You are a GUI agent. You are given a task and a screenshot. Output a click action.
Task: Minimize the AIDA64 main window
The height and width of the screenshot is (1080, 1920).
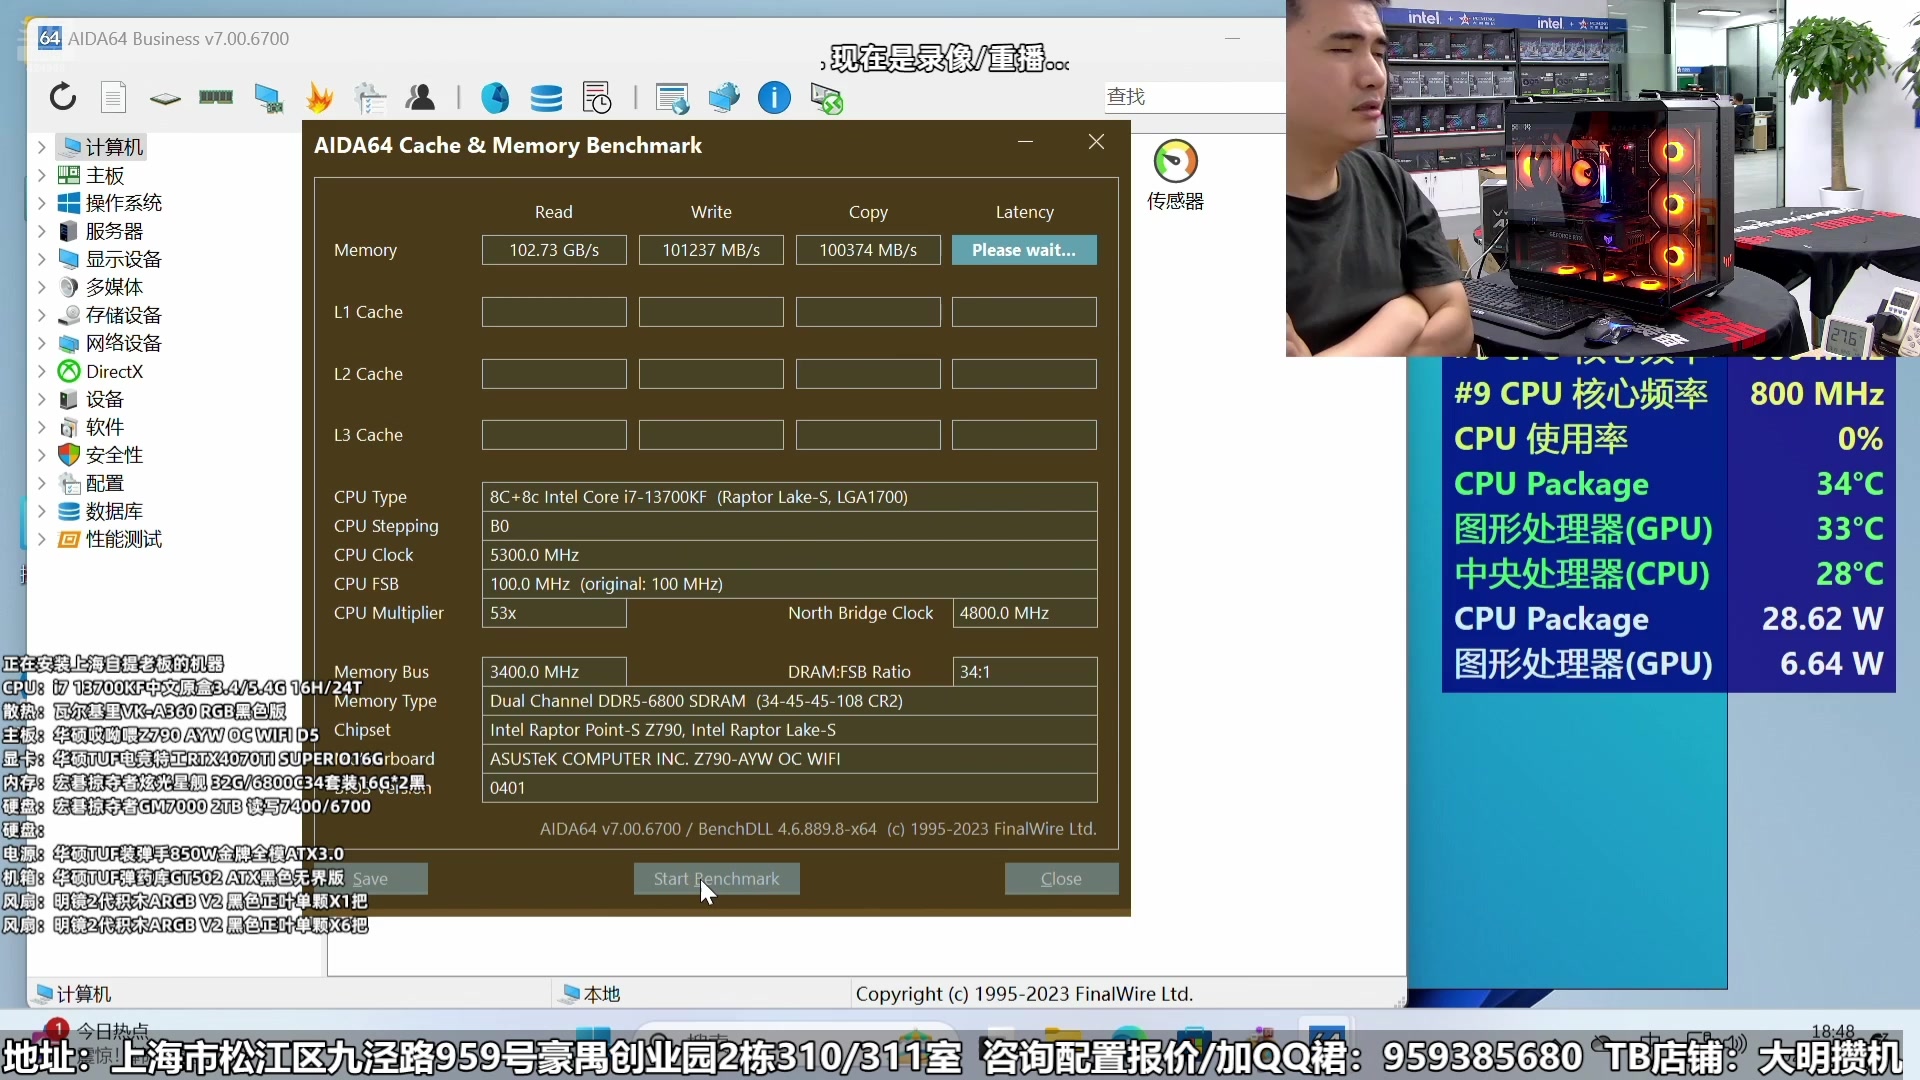(x=1232, y=38)
